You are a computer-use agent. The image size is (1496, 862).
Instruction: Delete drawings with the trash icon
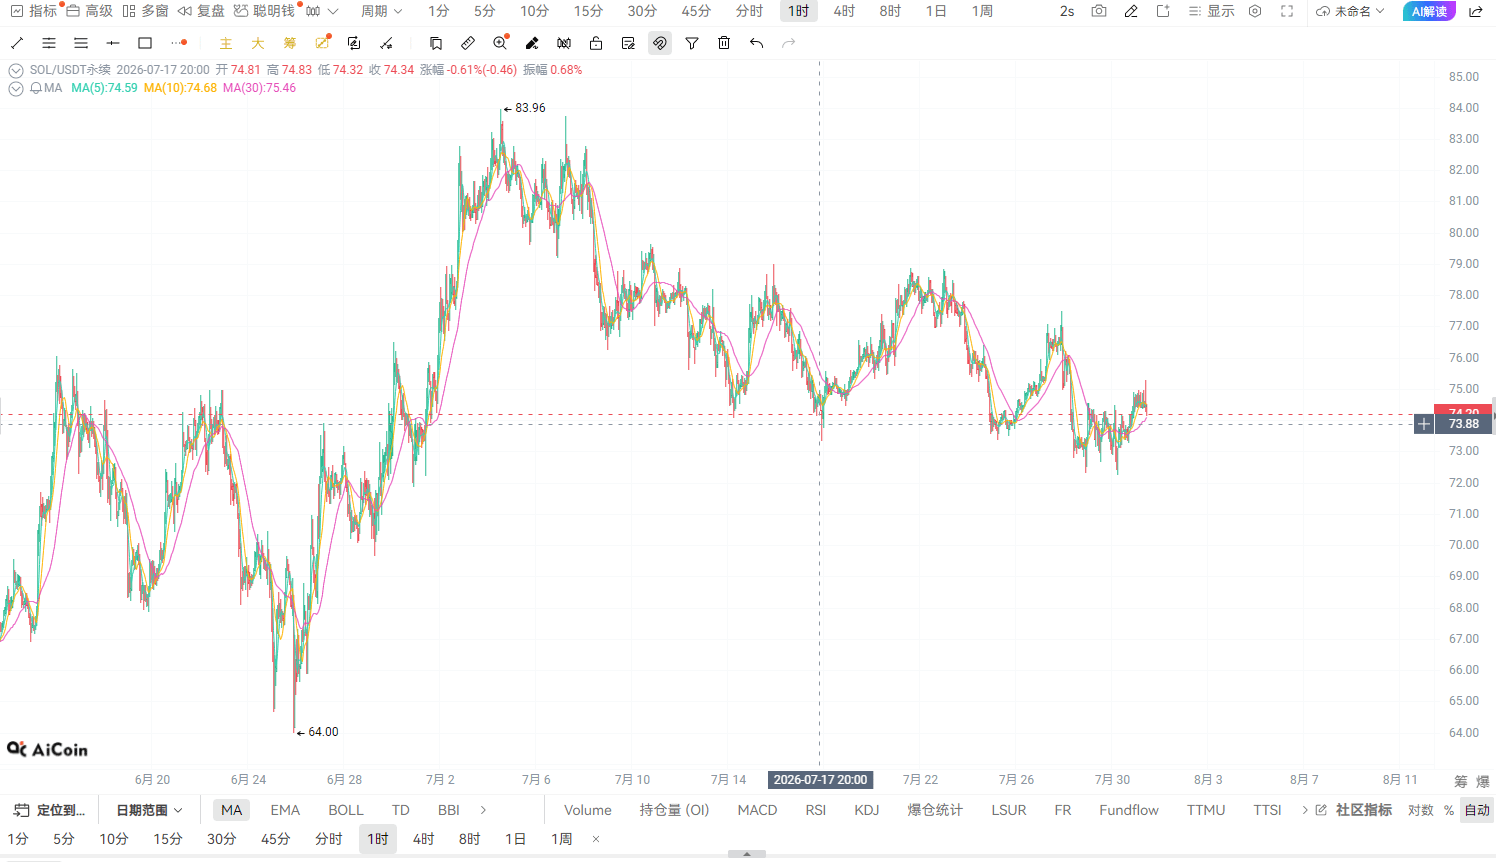pyautogui.click(x=724, y=43)
